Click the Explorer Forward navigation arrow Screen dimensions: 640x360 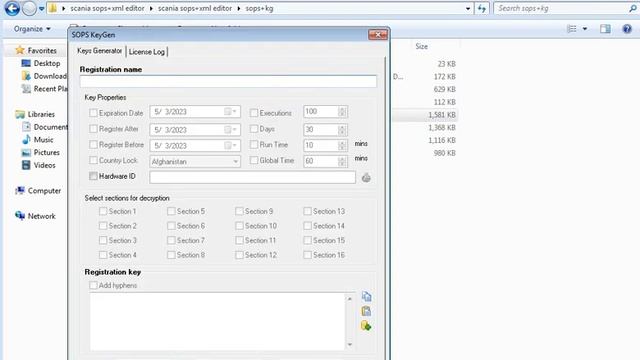point(29,8)
